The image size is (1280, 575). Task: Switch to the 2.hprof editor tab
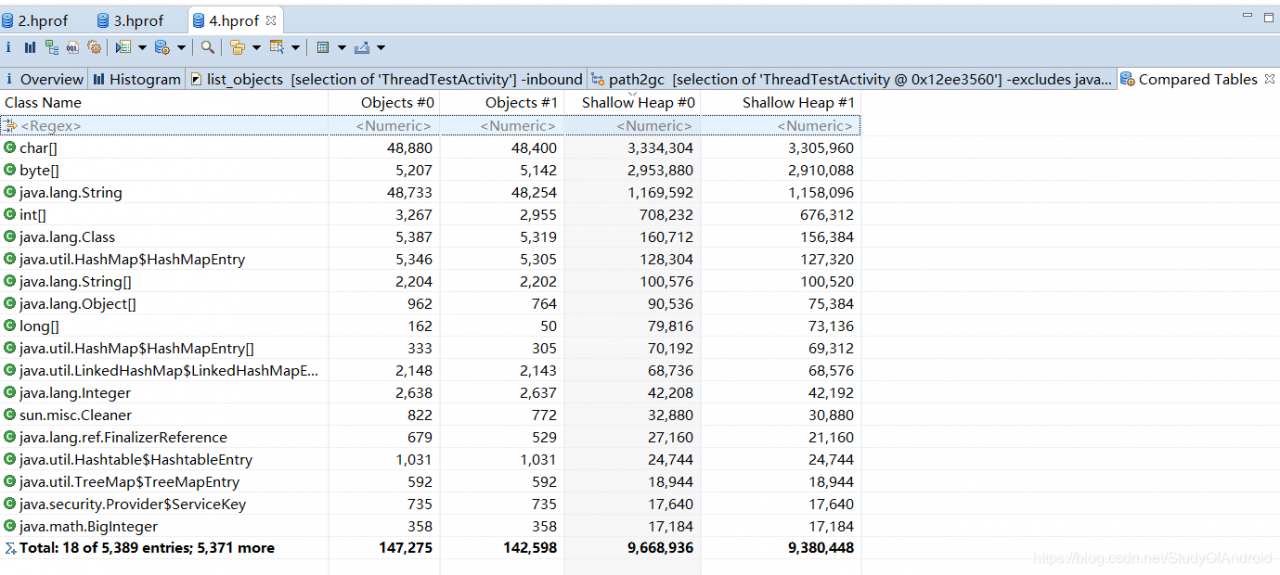[x=42, y=21]
